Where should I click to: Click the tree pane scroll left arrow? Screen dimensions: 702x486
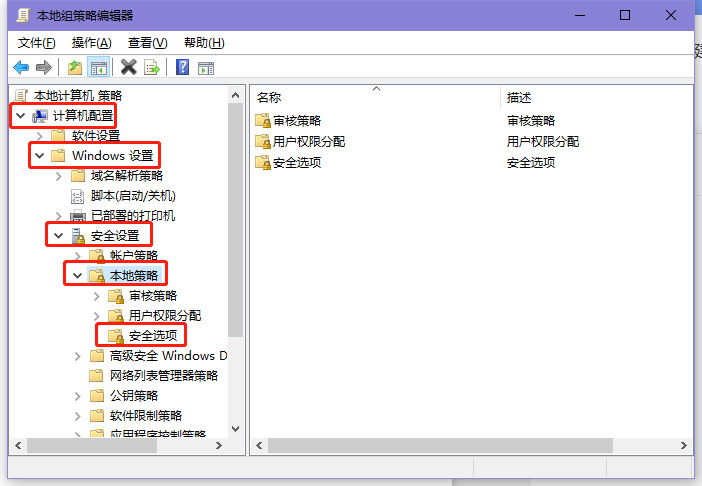18,445
